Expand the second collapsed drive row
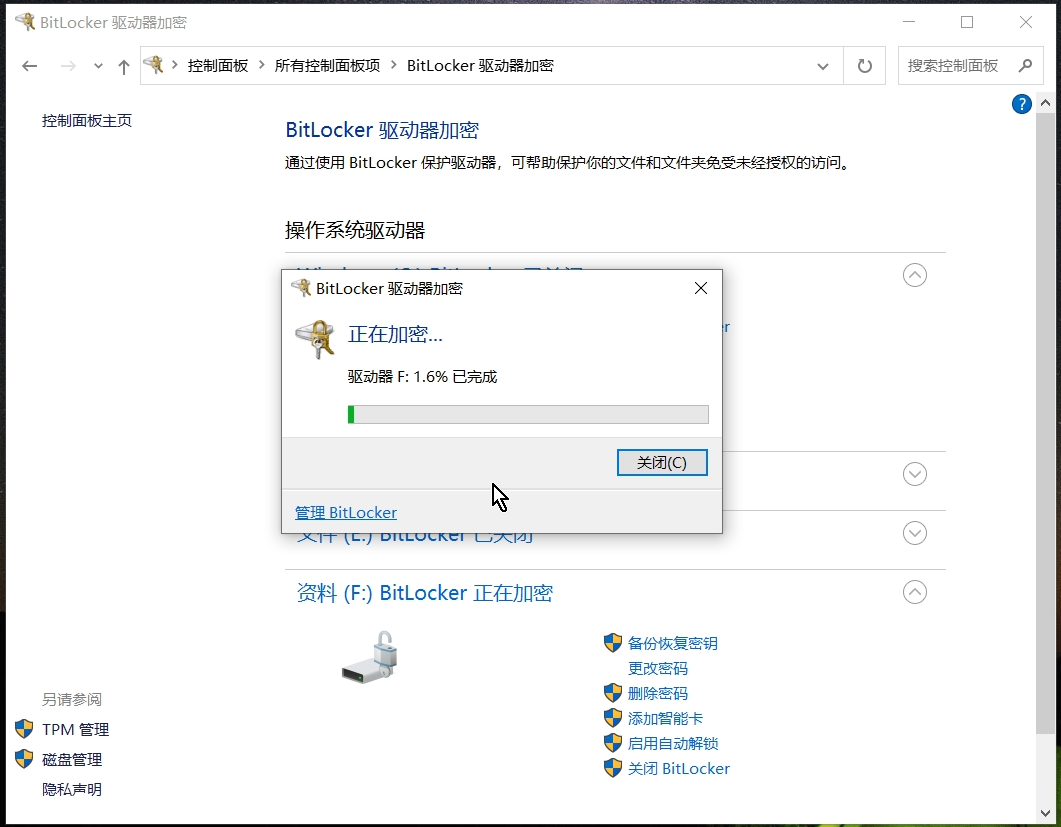Image resolution: width=1061 pixels, height=827 pixels. click(x=915, y=474)
